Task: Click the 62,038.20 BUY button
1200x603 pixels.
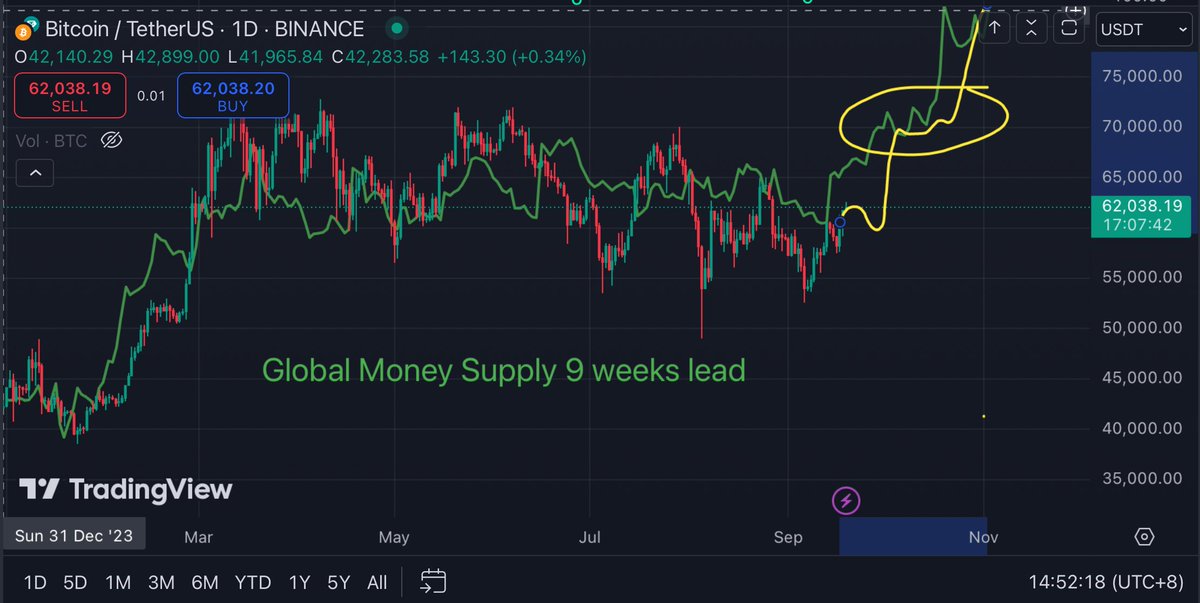Action: point(233,96)
